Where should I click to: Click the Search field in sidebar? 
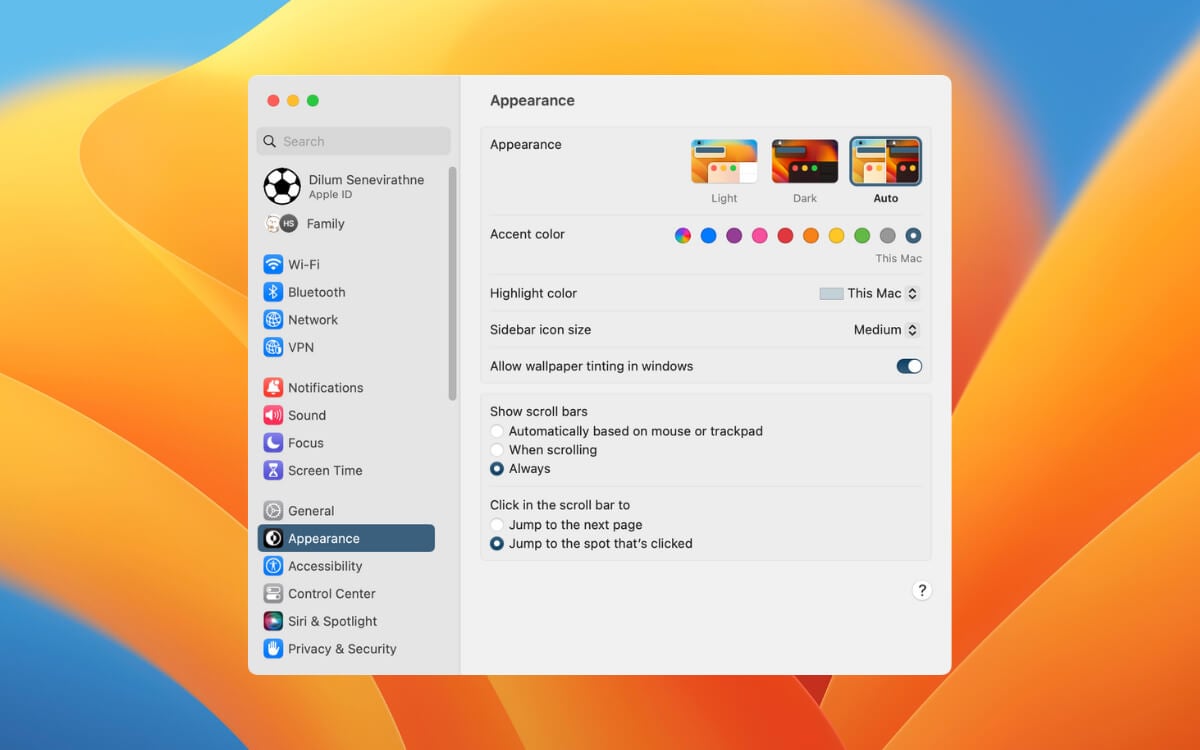coord(353,141)
